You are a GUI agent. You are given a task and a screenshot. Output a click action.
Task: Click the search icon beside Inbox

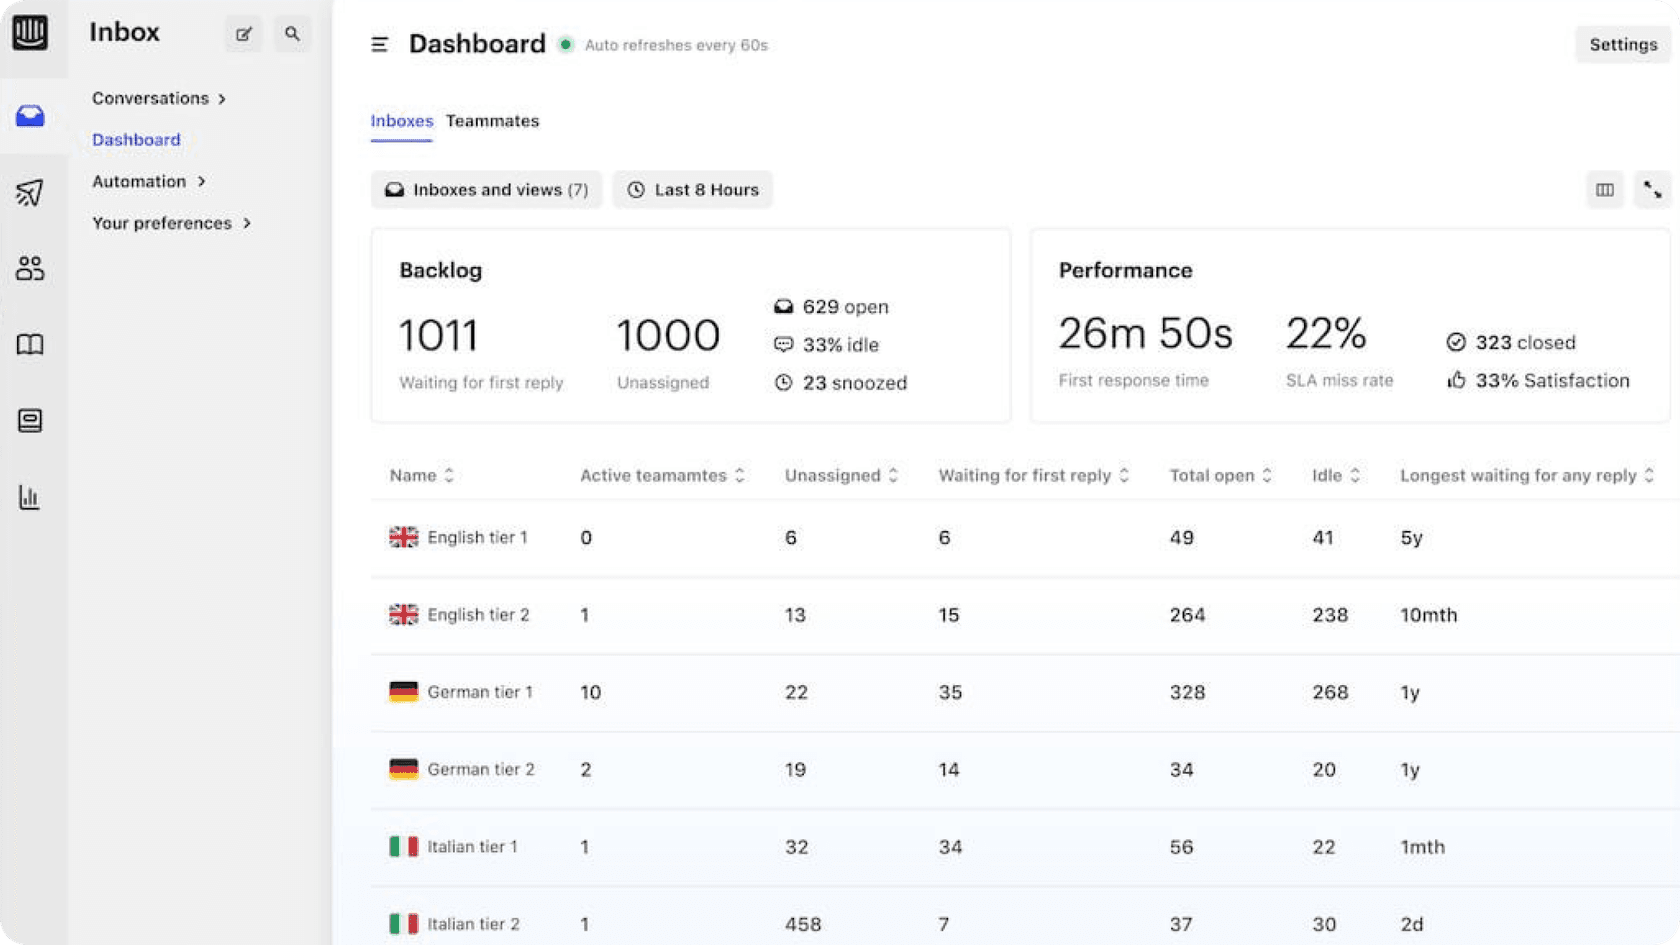(x=292, y=34)
